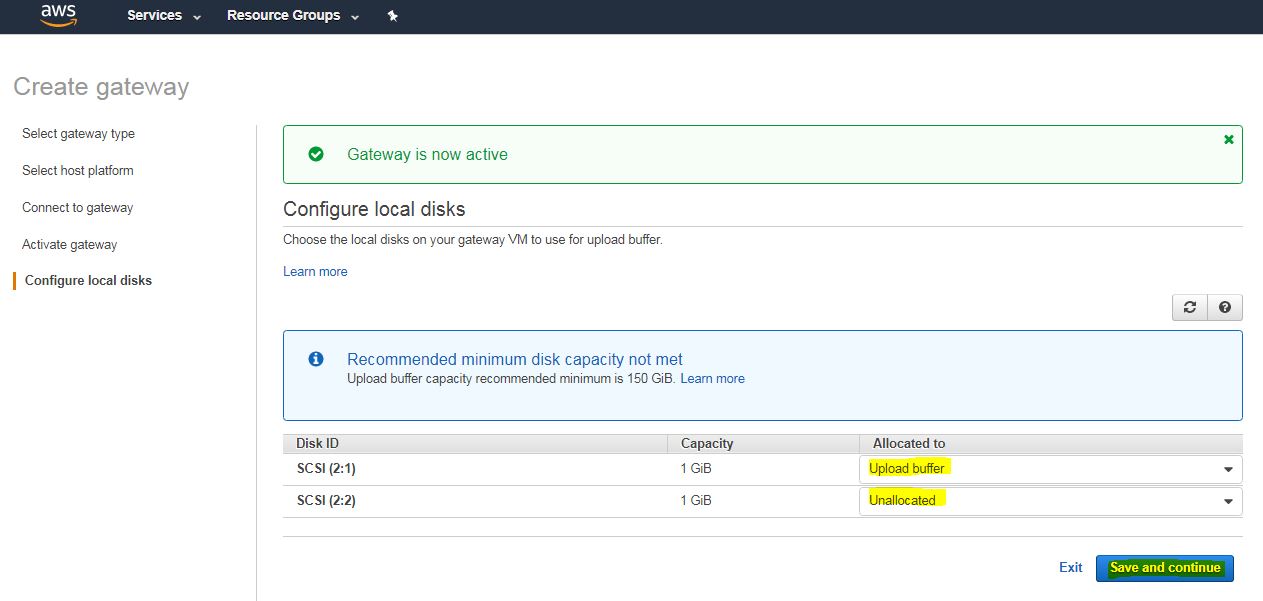The height and width of the screenshot is (601, 1263).
Task: Go to Select host platform step
Action: pyautogui.click(x=77, y=171)
